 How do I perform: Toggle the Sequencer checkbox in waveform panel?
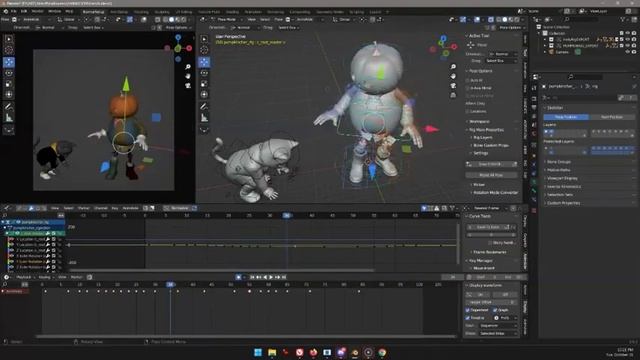(x=468, y=310)
